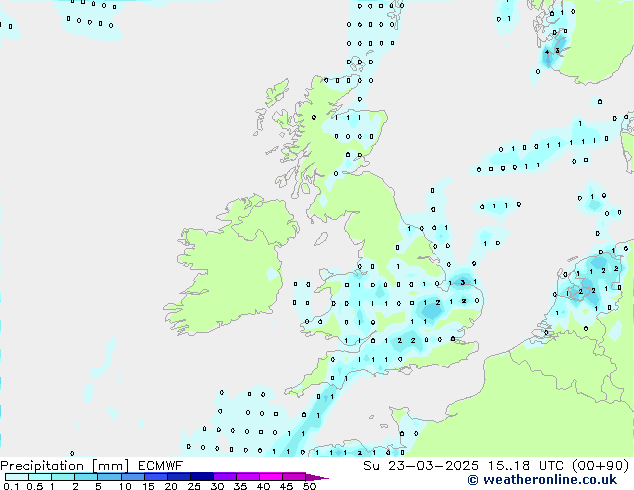Click the '10' legend scale label
The height and width of the screenshot is (490, 634).
(125, 486)
